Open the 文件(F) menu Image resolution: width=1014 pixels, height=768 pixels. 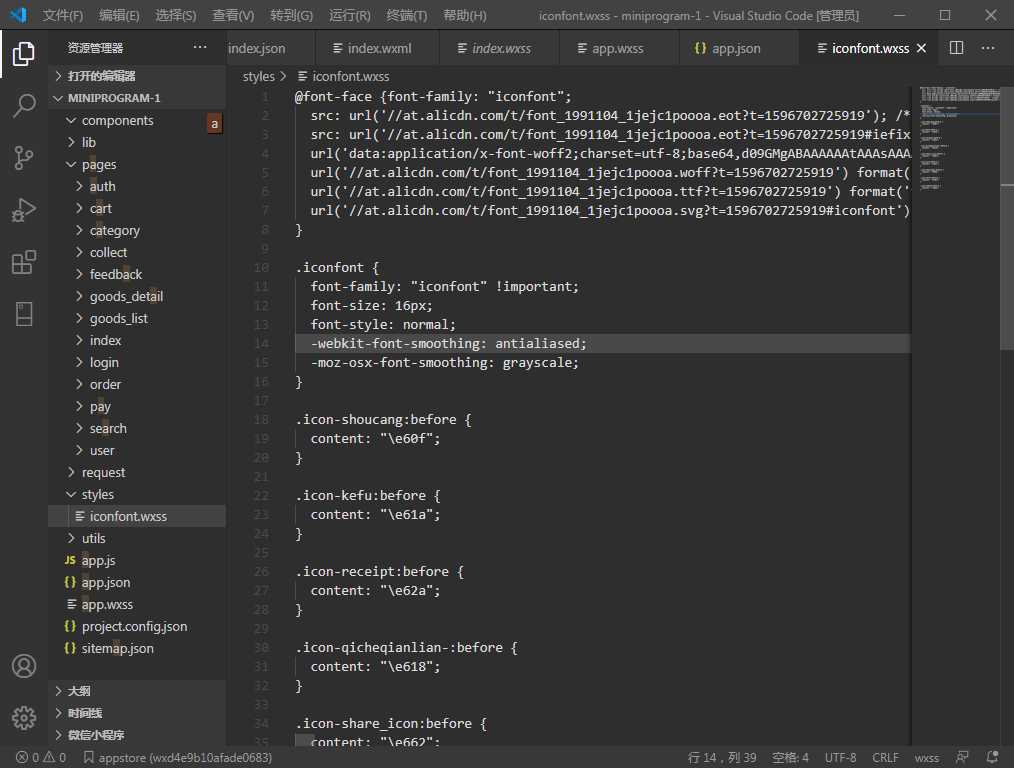click(x=63, y=15)
